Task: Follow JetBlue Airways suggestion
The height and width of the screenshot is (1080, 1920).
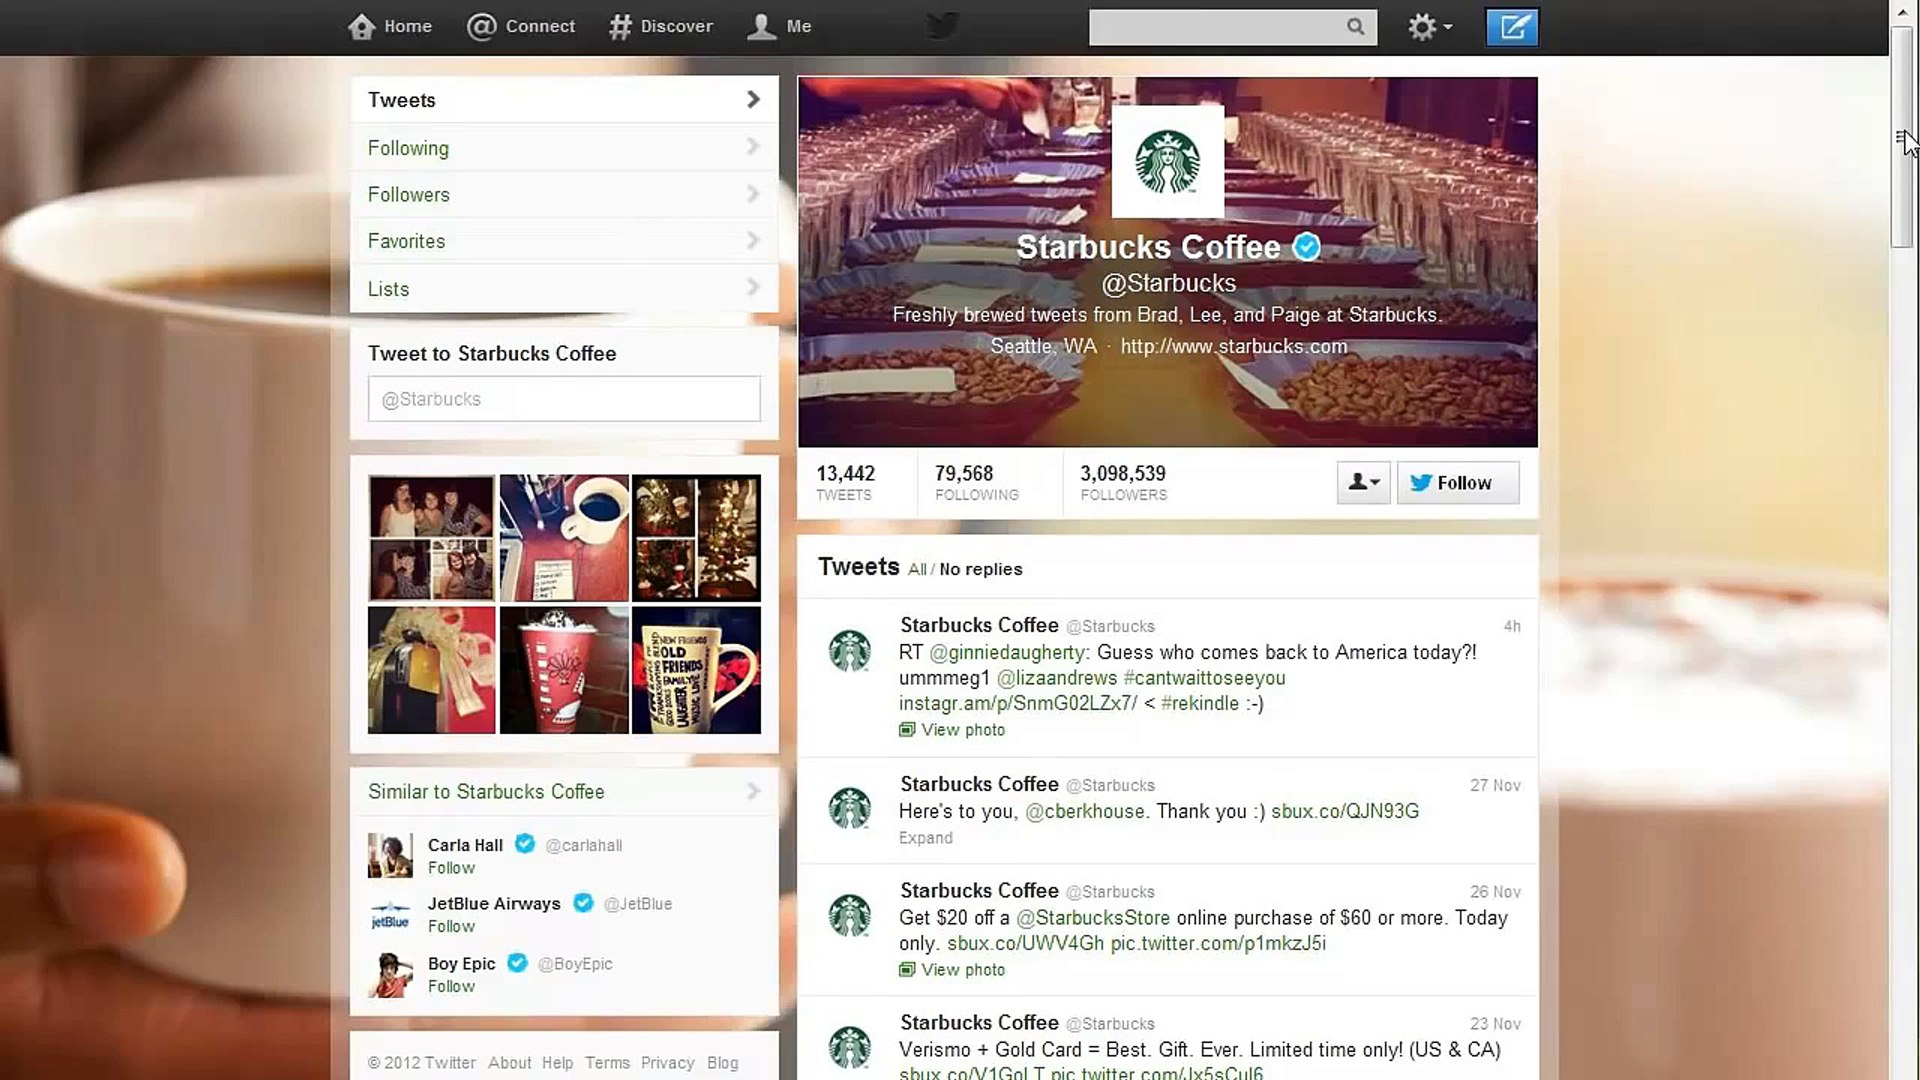Action: 451,926
